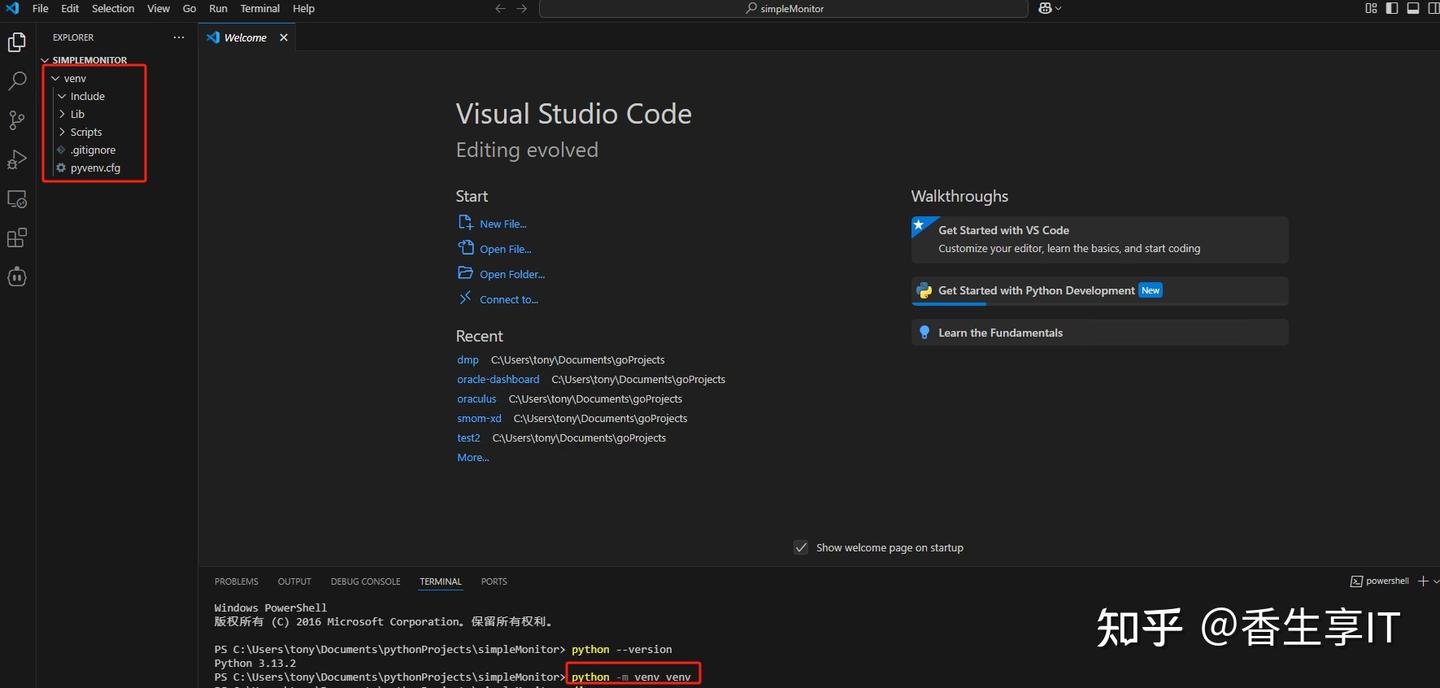Uncheck Show welcome page on startup

(x=801, y=547)
